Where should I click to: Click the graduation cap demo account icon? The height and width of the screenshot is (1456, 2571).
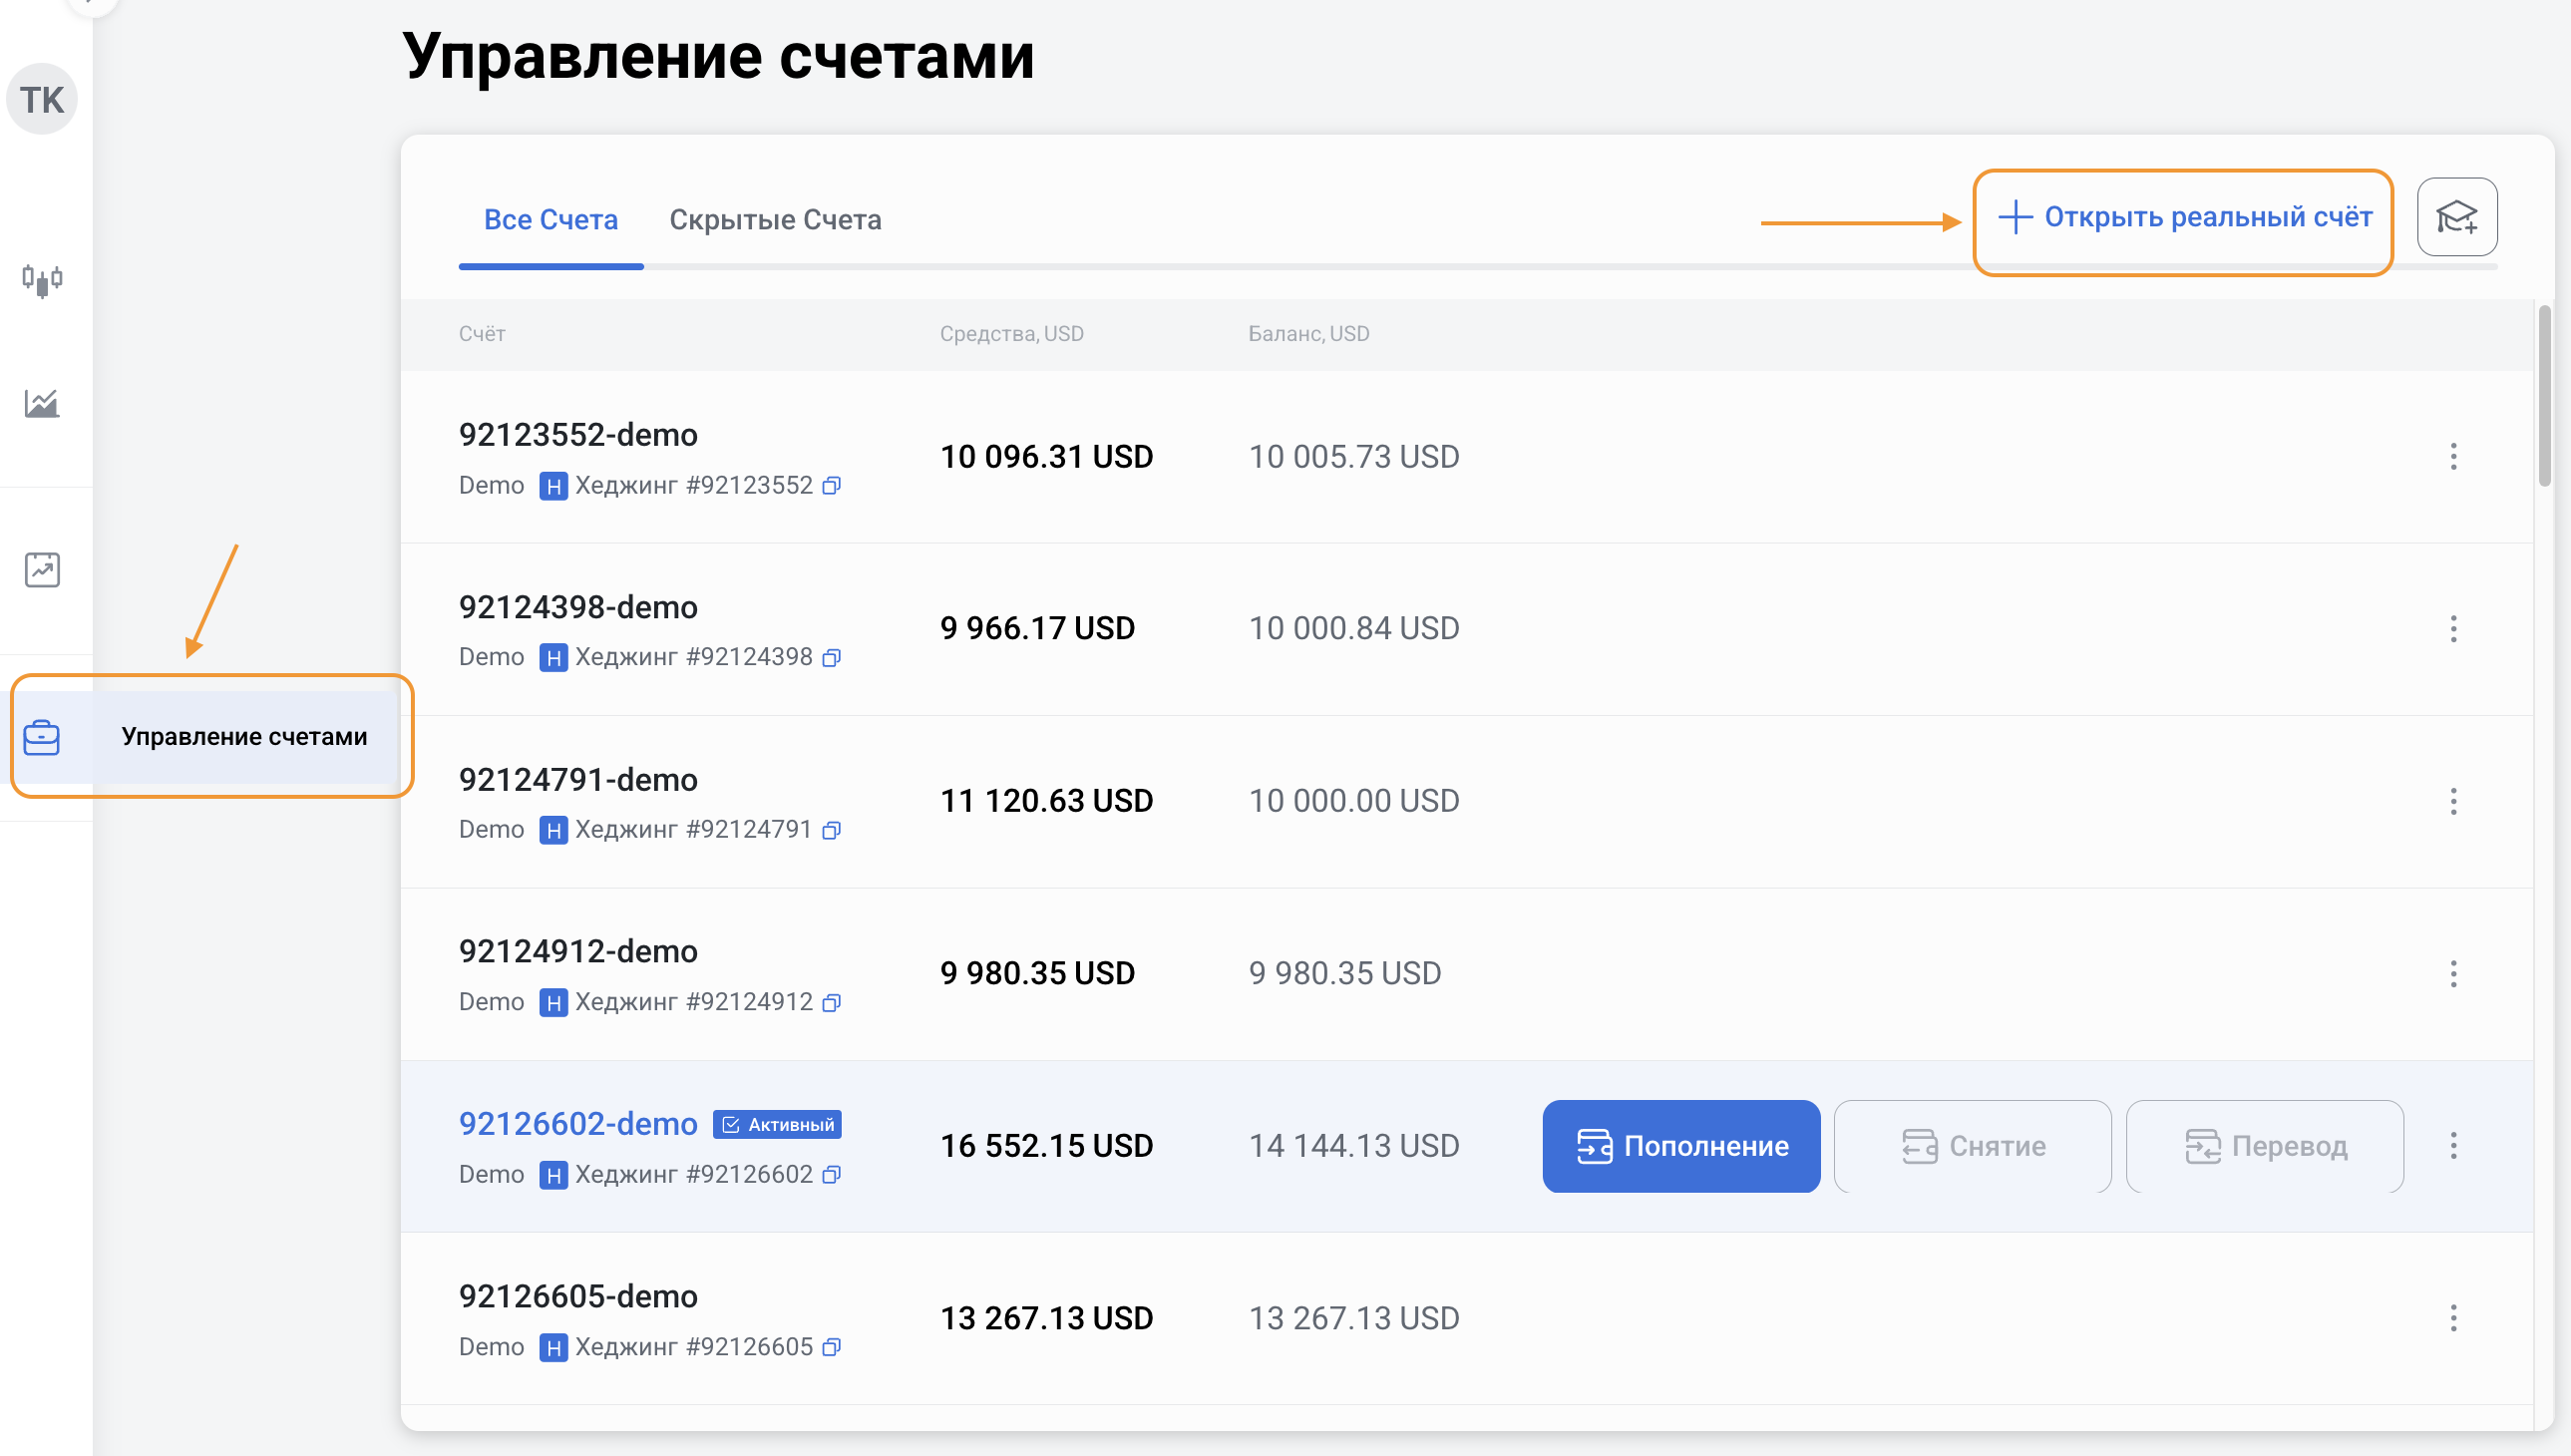pyautogui.click(x=2456, y=217)
